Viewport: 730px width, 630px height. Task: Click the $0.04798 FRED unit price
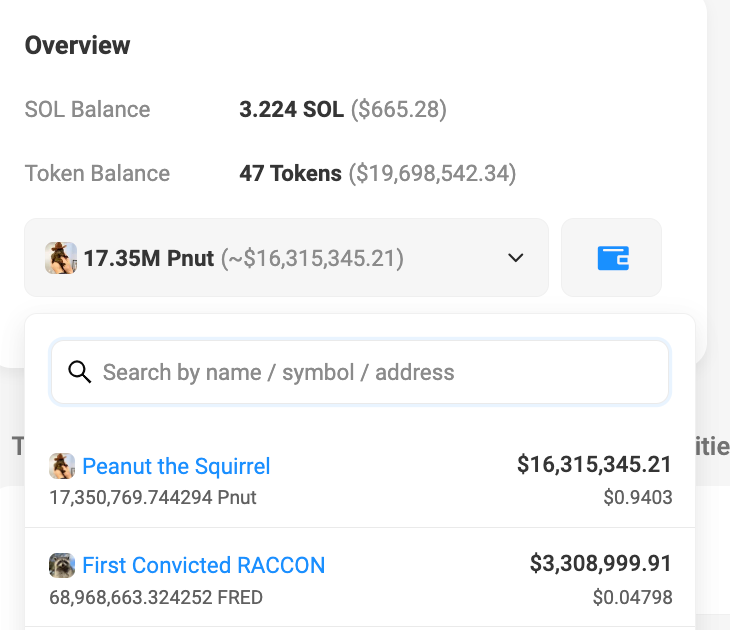point(632,598)
